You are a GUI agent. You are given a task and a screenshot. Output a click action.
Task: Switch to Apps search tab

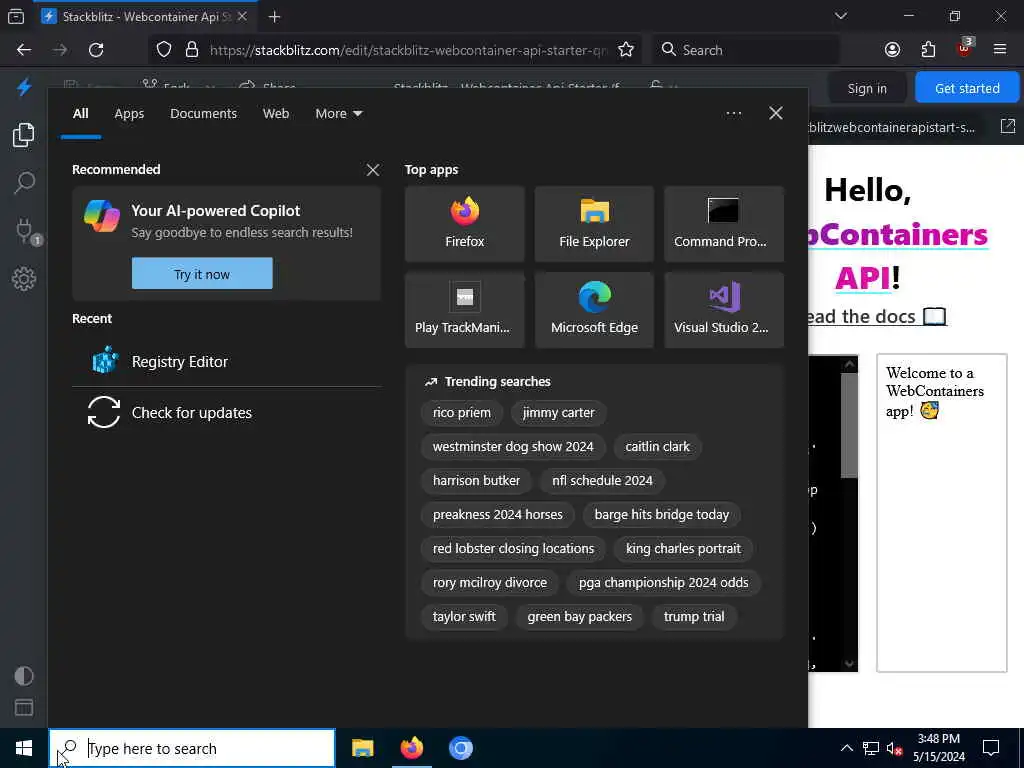[129, 114]
